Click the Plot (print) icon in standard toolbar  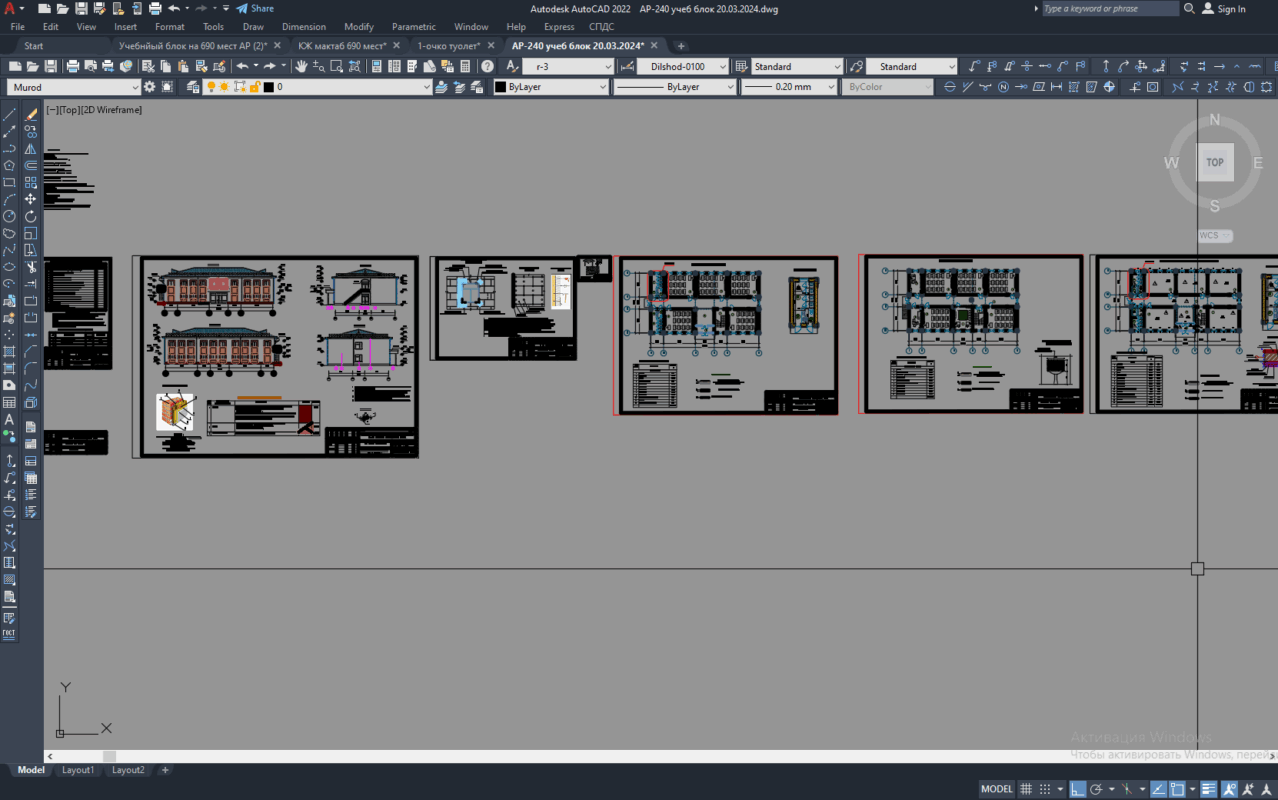73,66
